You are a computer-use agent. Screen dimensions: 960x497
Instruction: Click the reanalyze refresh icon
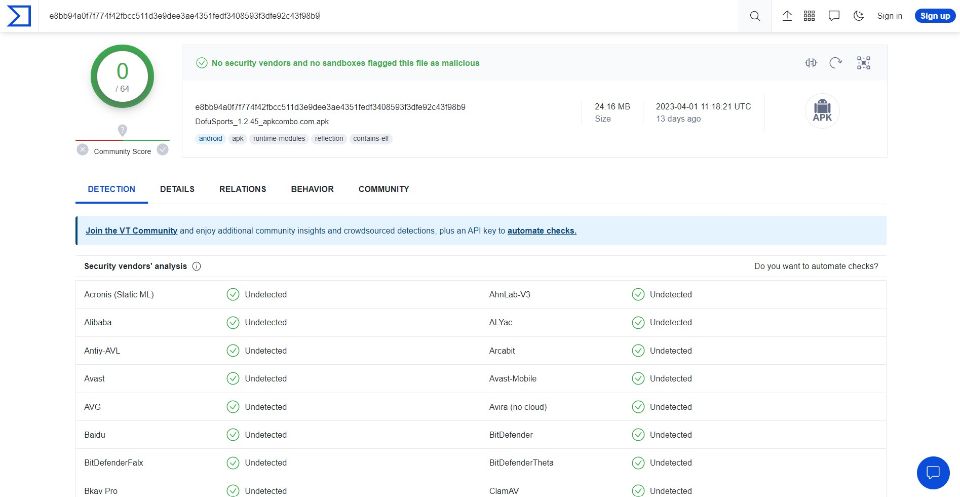(x=836, y=62)
